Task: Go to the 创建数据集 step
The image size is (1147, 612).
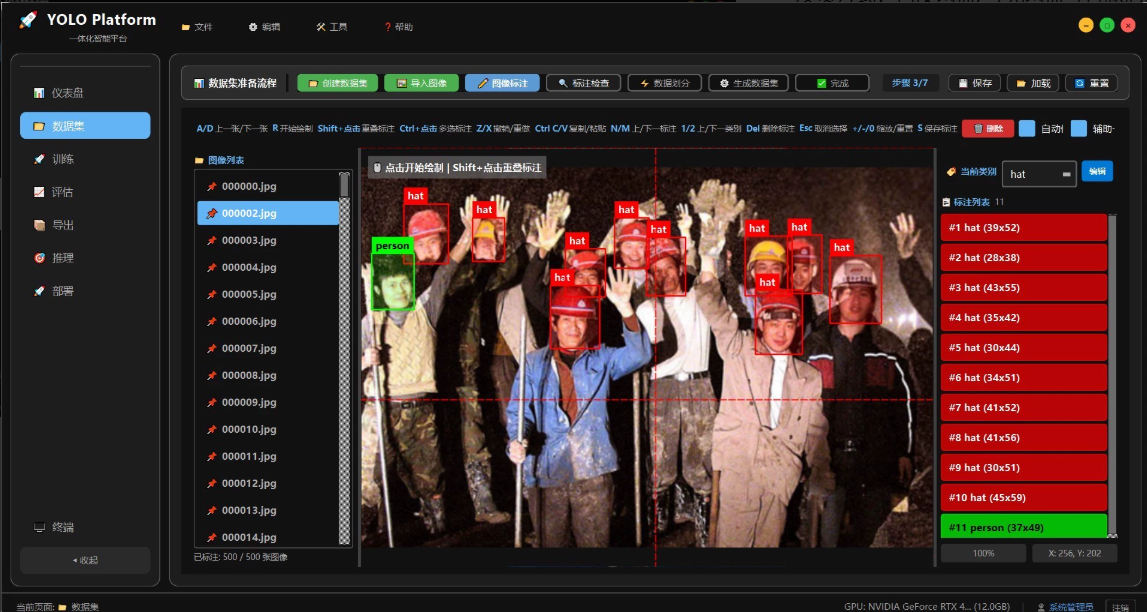Action: tap(338, 83)
